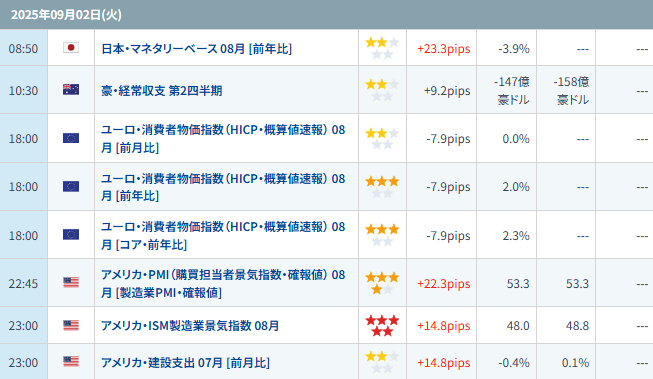This screenshot has height=379, width=653.
Task: Click the EU flag in the HICP 前月比 row
Action: pyautogui.click(x=71, y=138)
